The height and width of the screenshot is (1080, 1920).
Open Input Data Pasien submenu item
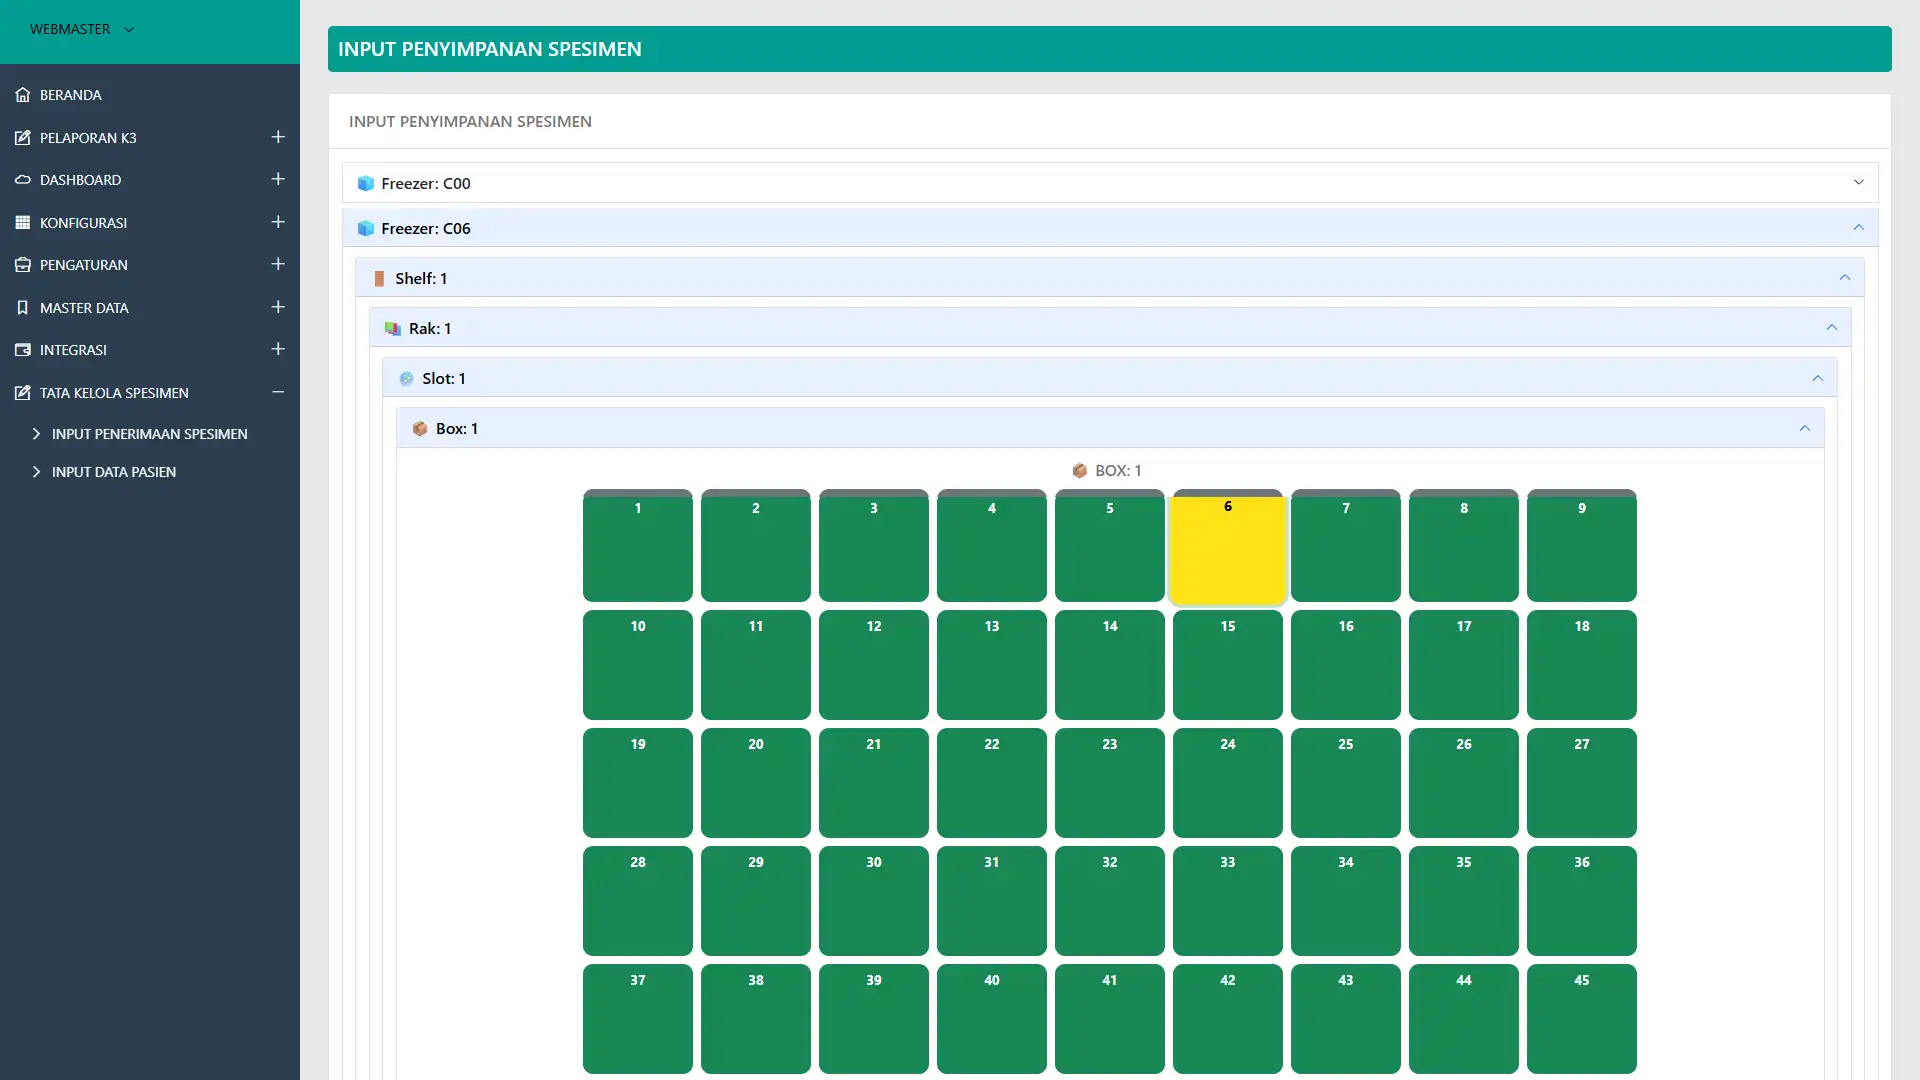point(113,472)
